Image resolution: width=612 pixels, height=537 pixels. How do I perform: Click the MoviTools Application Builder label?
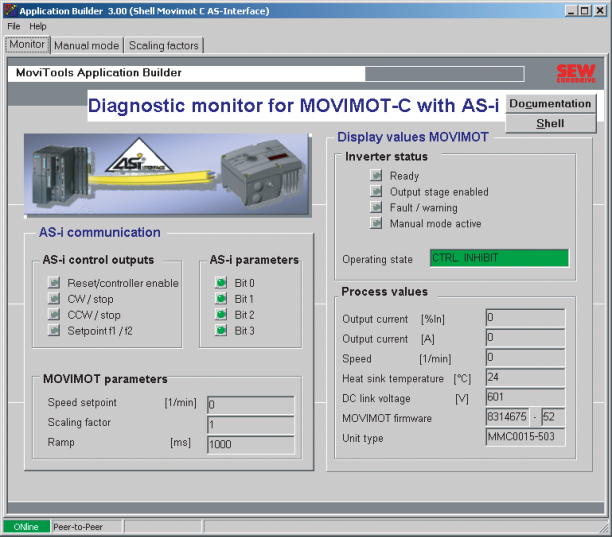coord(99,73)
